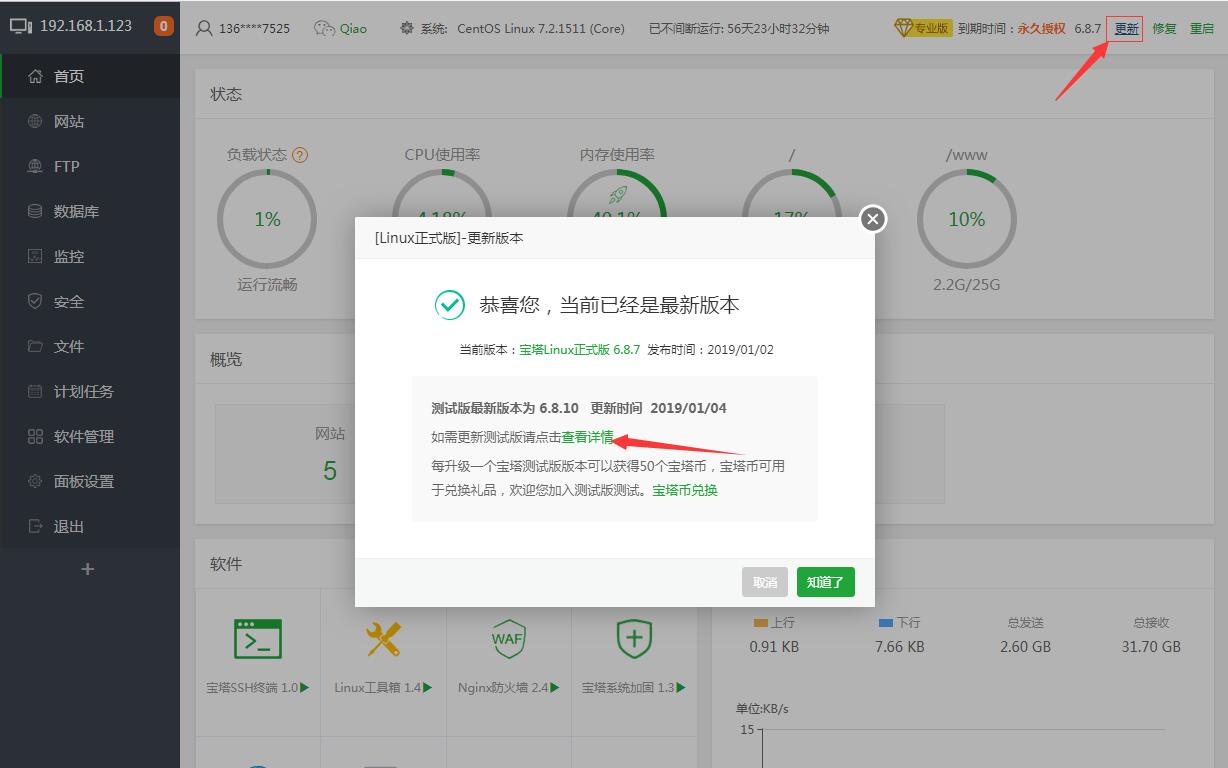Click the 总发送 2.60 GB value
The image size is (1228, 768).
coord(1026,647)
